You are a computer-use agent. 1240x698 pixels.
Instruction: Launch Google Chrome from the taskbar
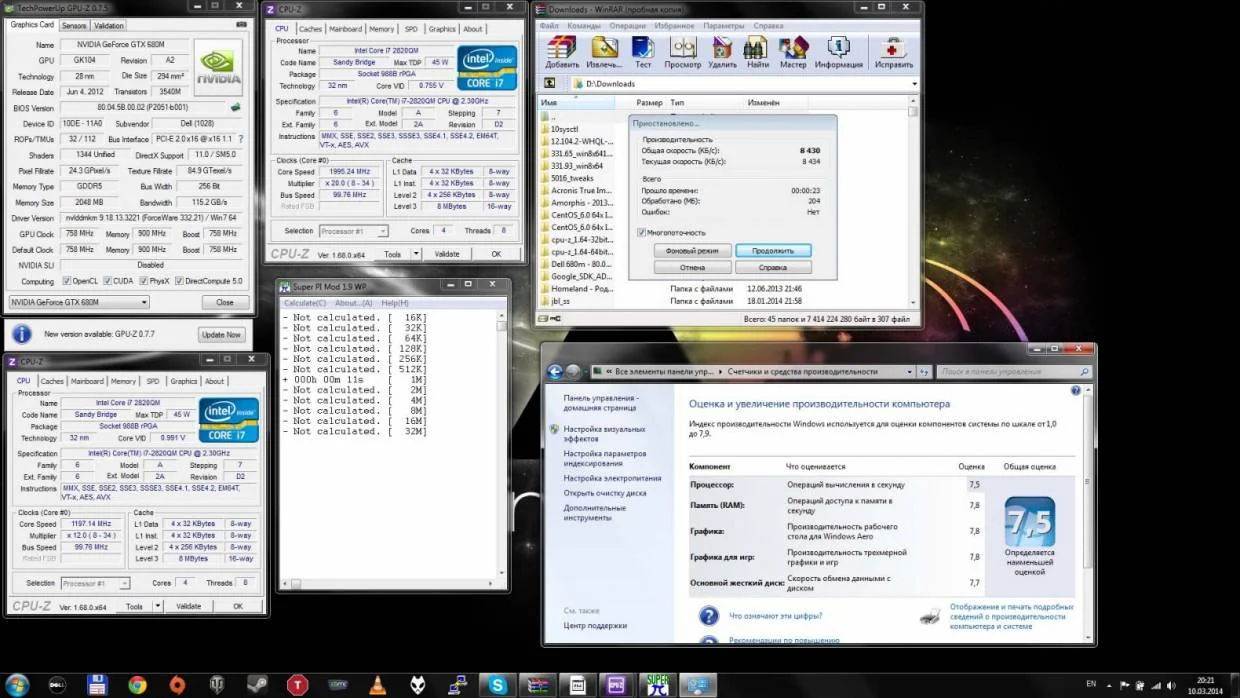pos(137,685)
